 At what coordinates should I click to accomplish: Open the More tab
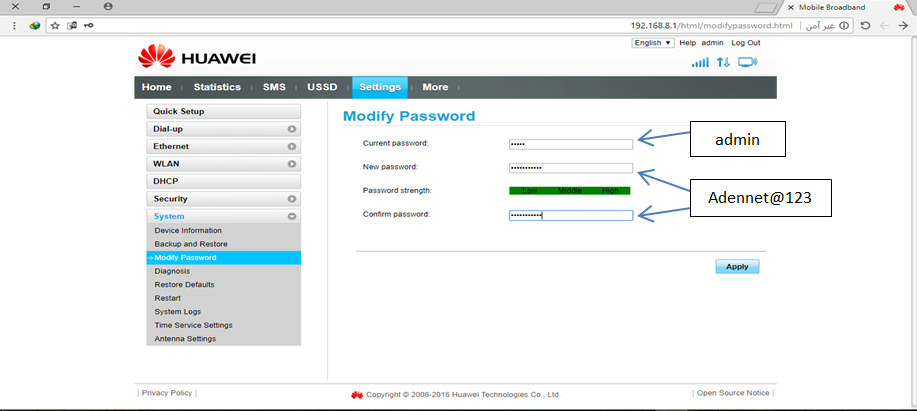click(x=435, y=87)
